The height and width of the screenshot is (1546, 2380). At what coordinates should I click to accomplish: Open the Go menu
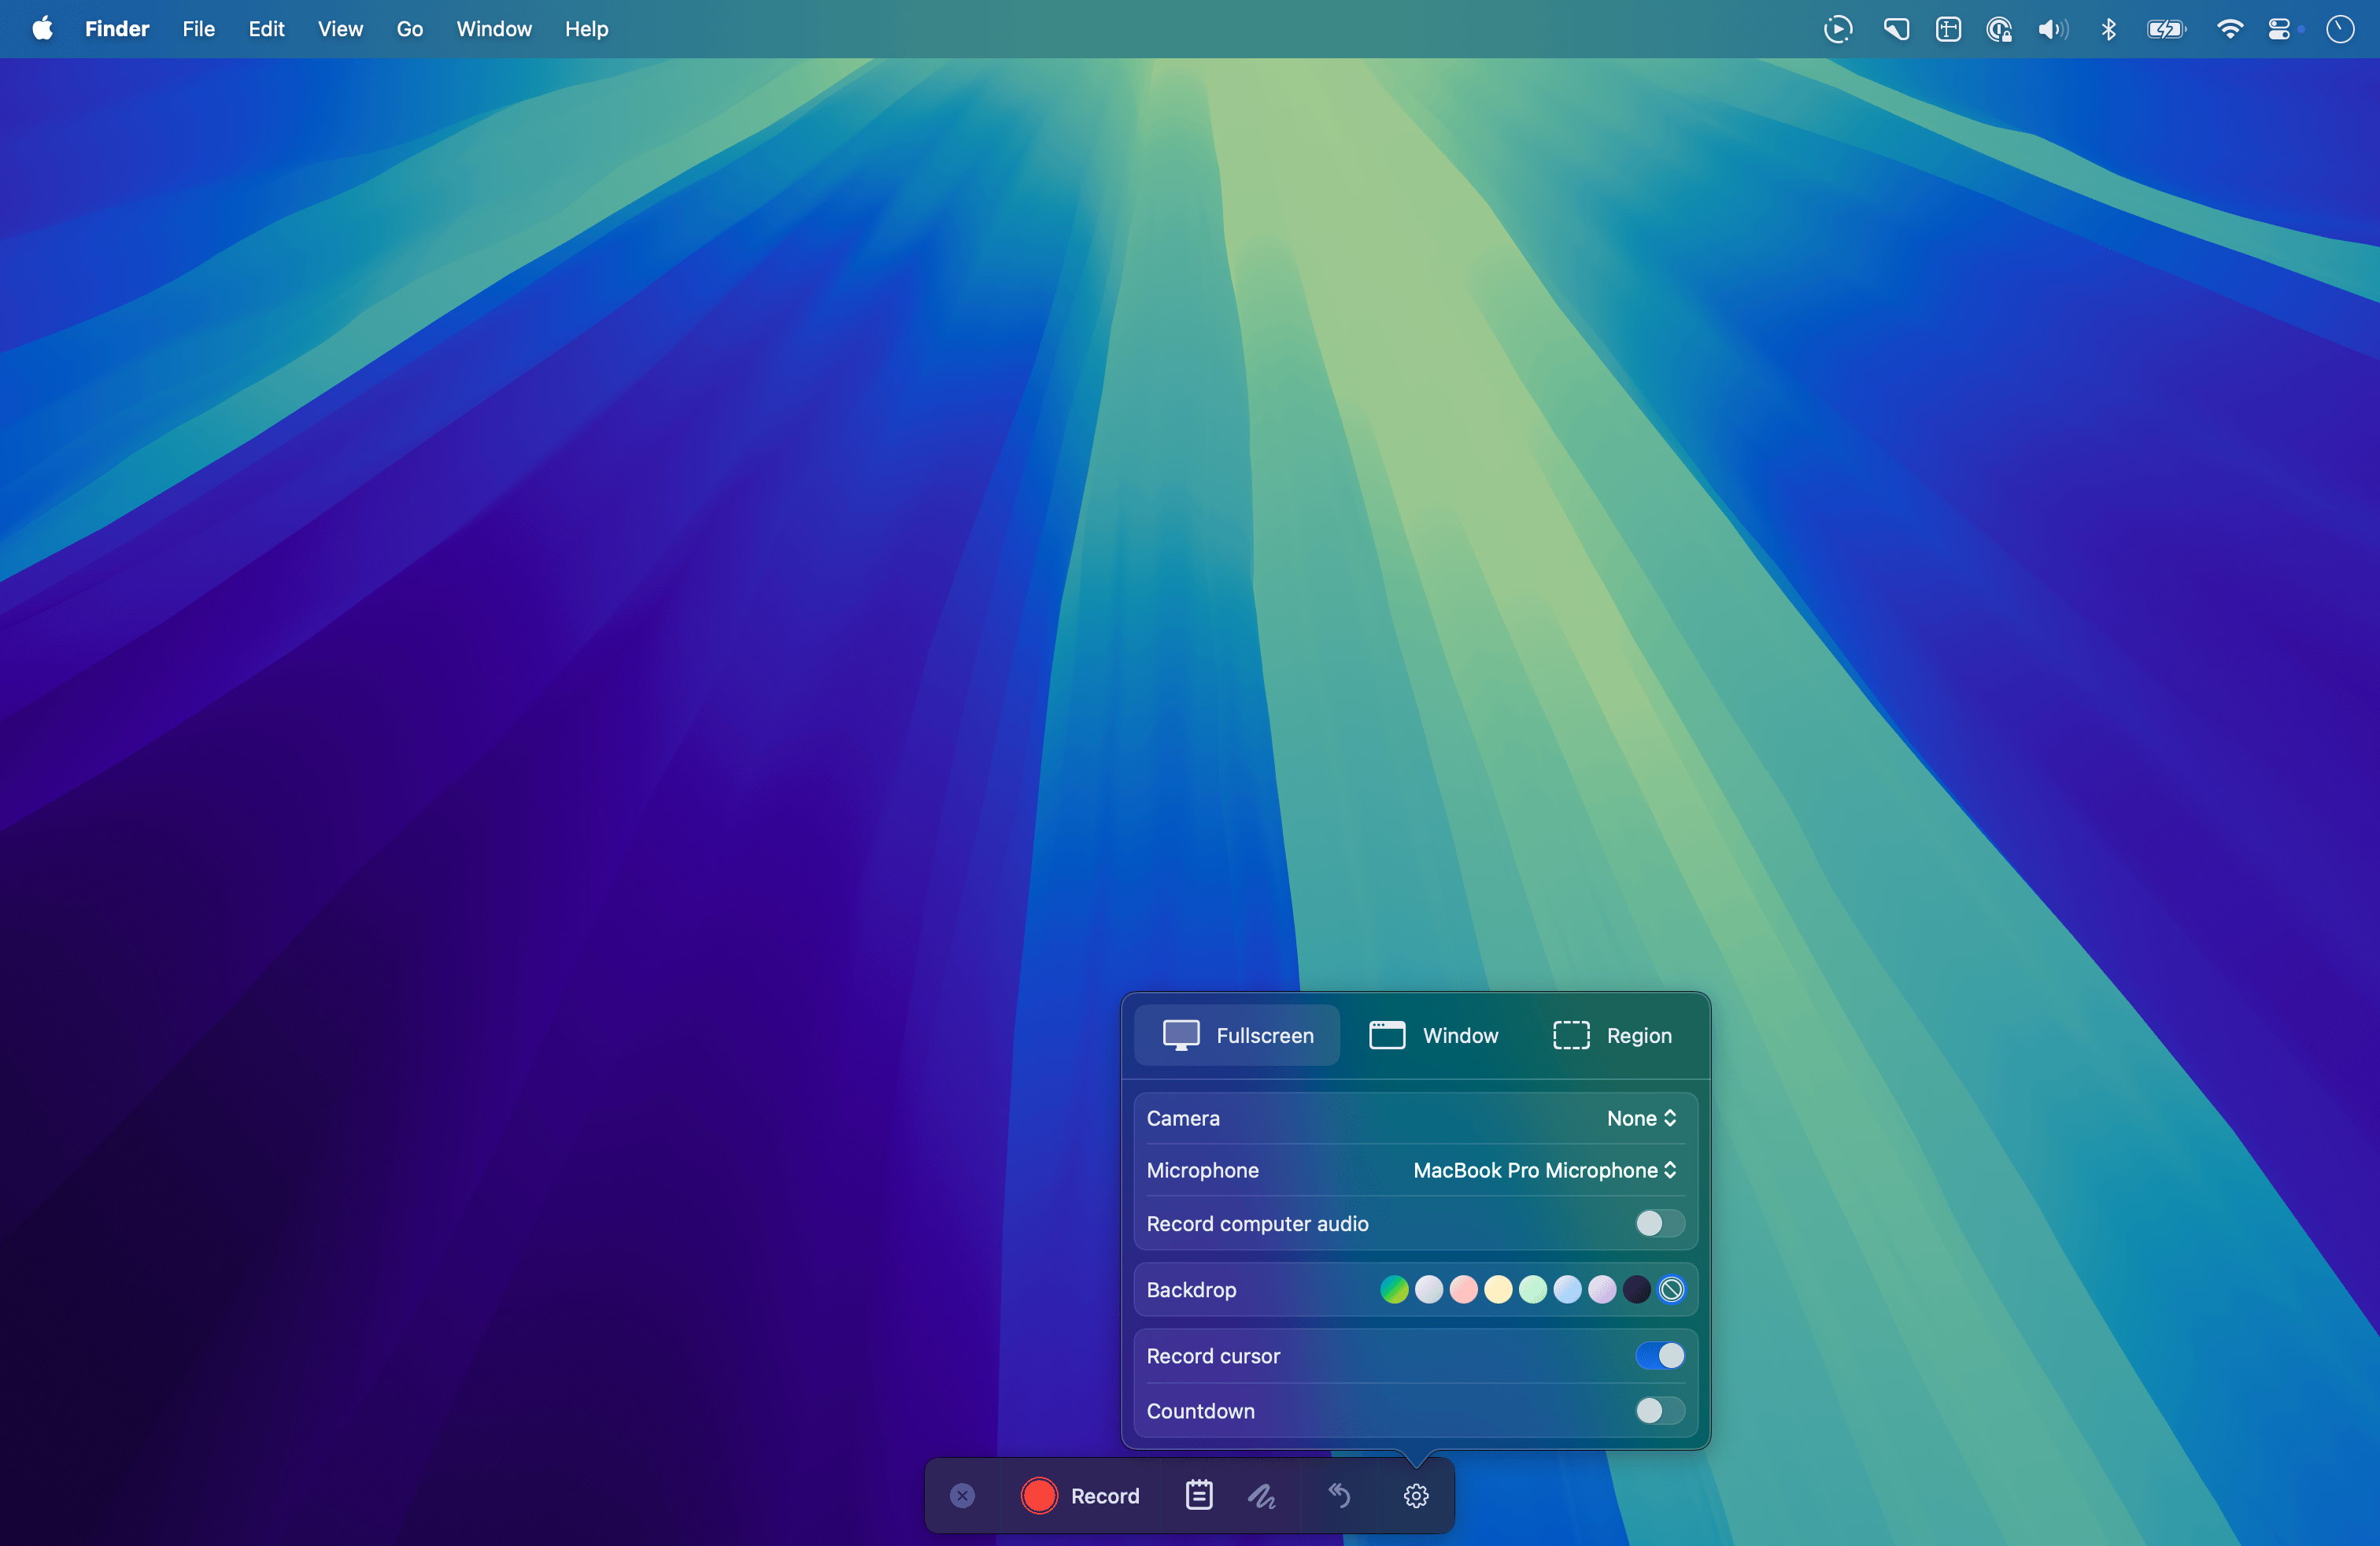click(409, 29)
